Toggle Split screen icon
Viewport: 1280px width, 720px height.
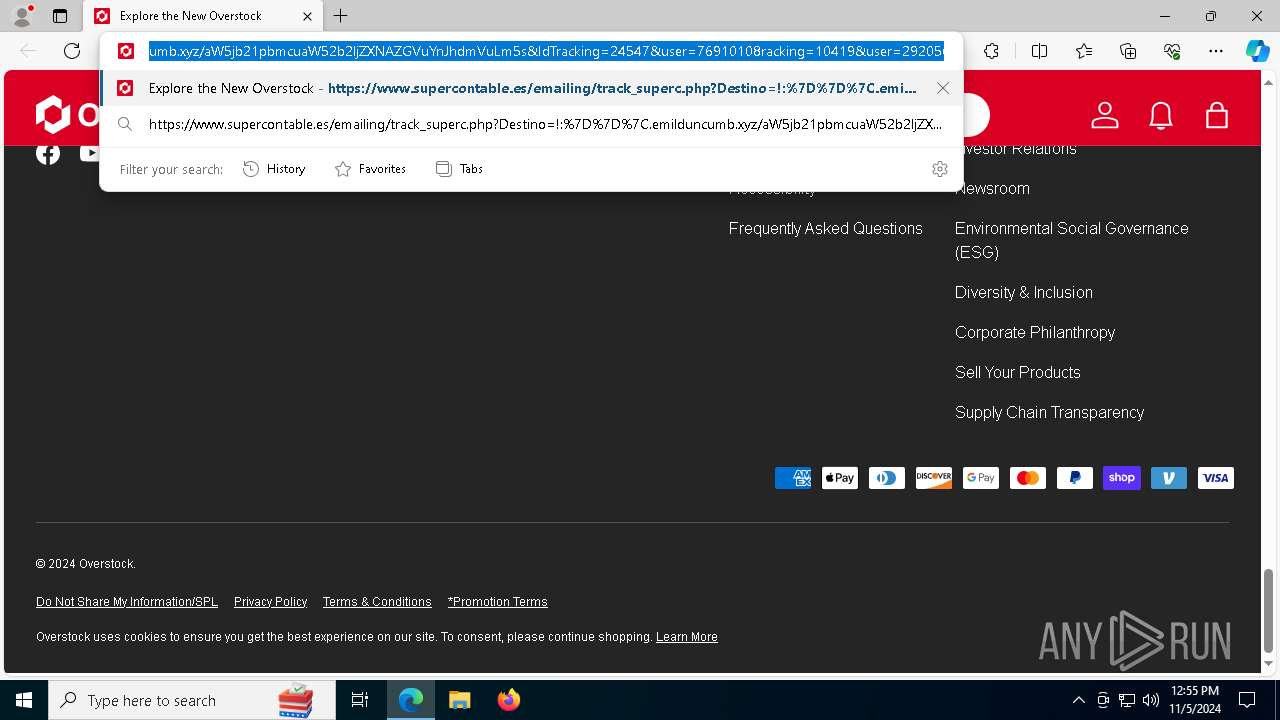tap(1039, 51)
